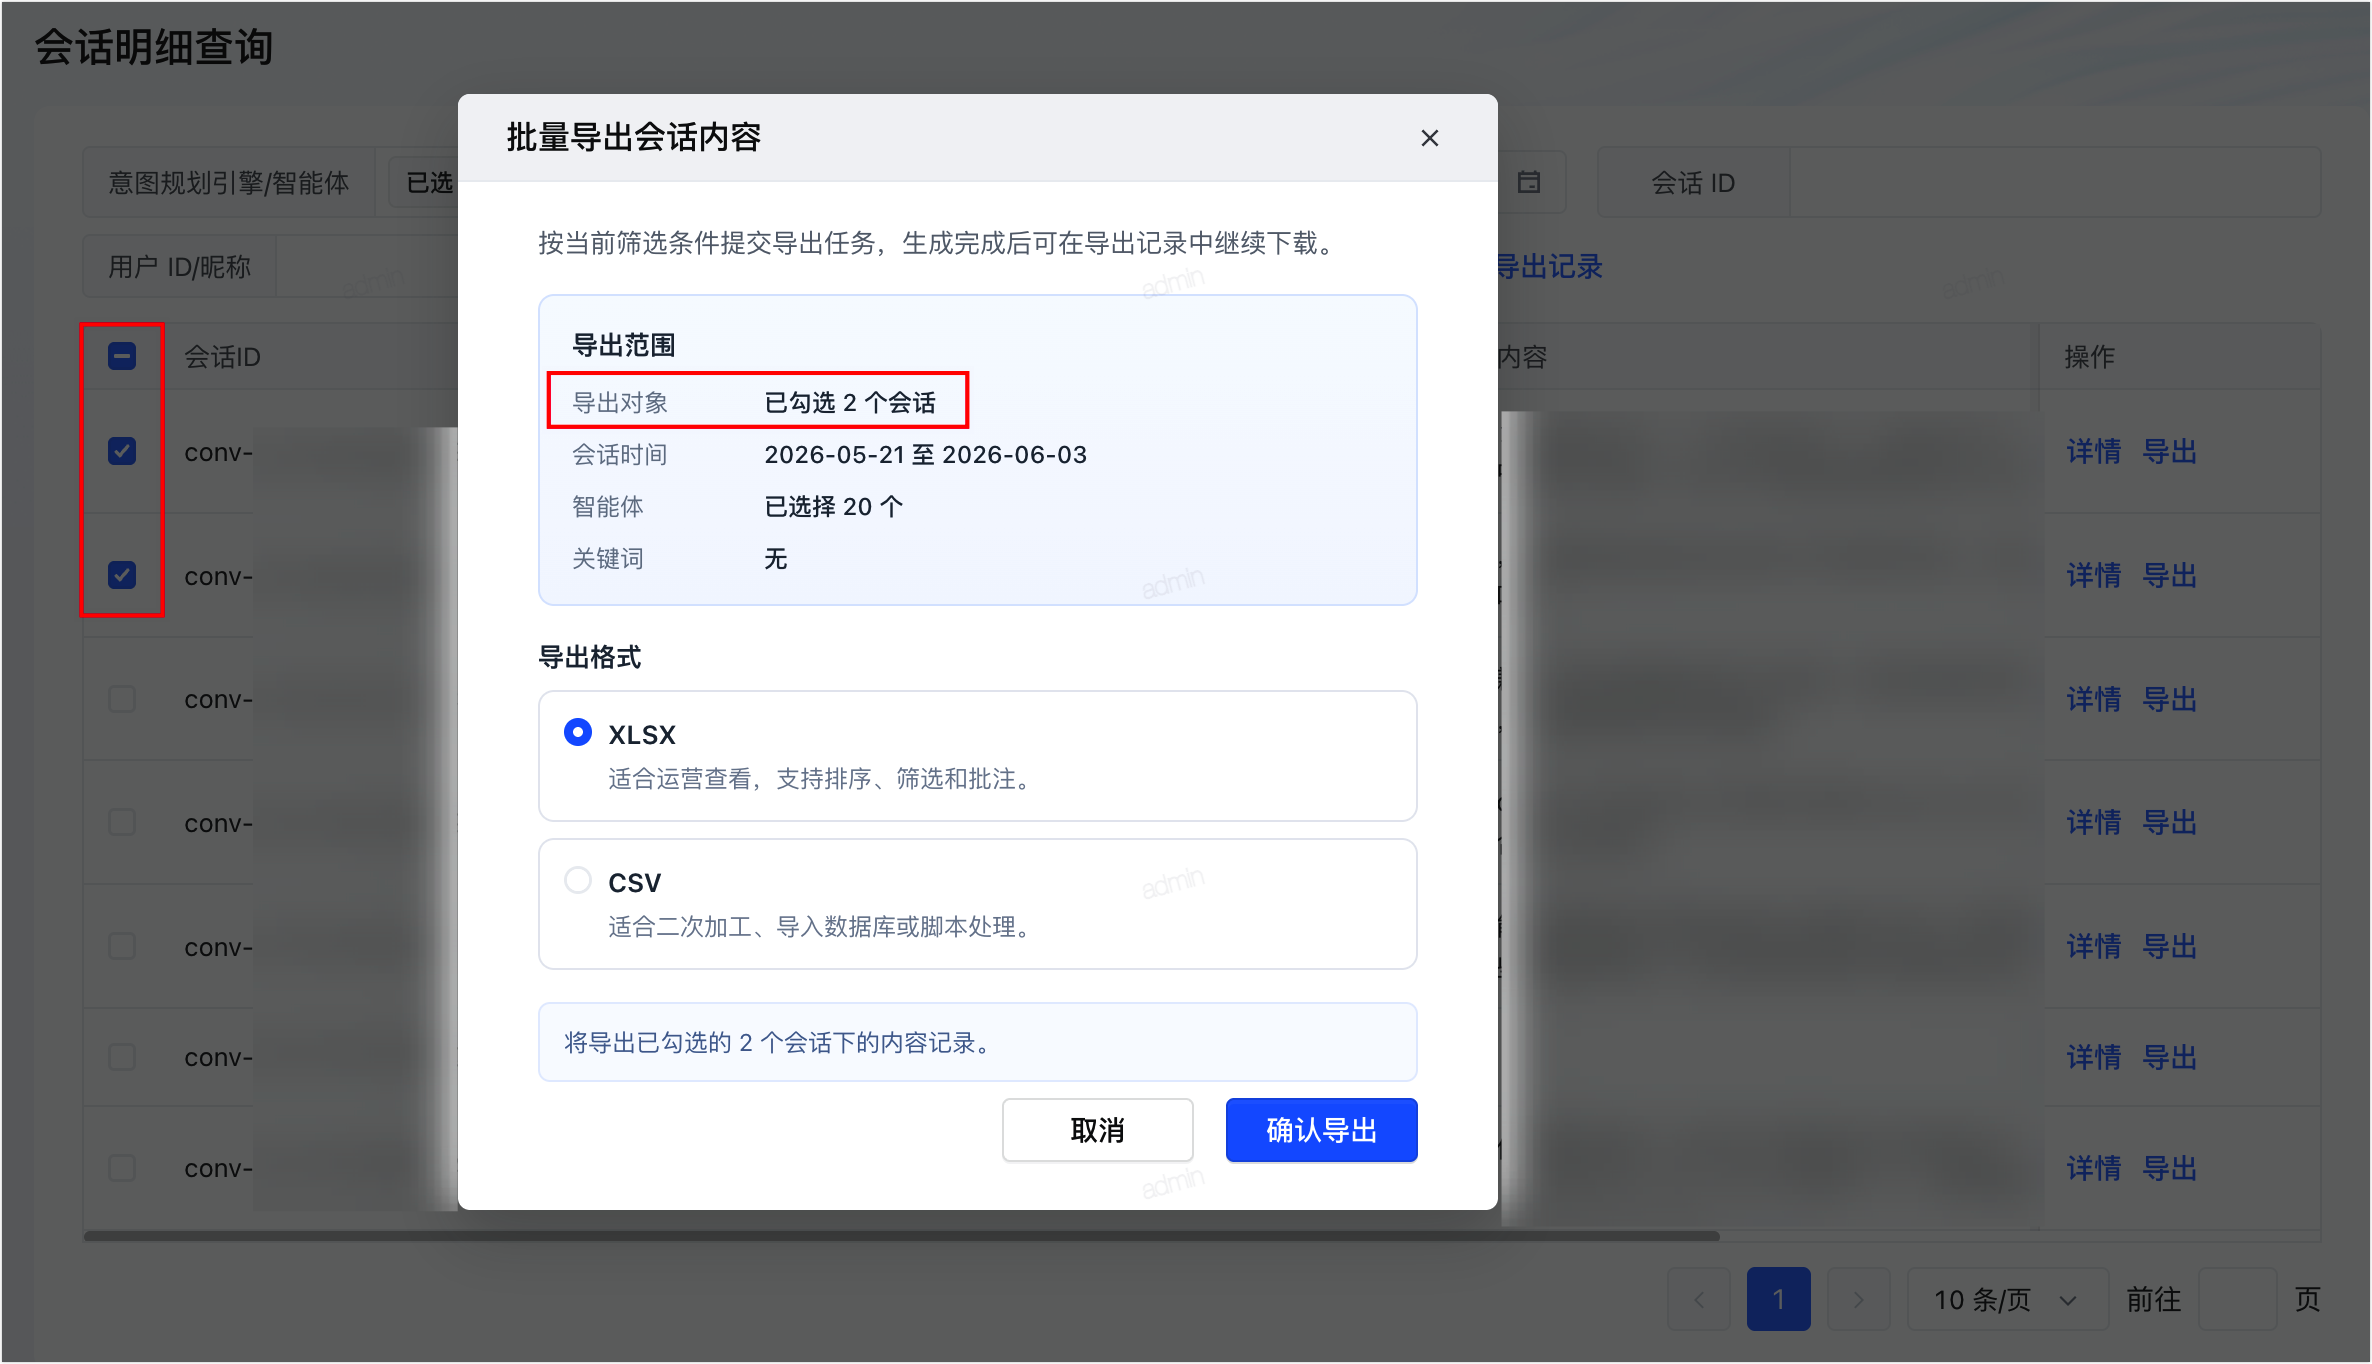Click the XLSX option description text

point(820,778)
